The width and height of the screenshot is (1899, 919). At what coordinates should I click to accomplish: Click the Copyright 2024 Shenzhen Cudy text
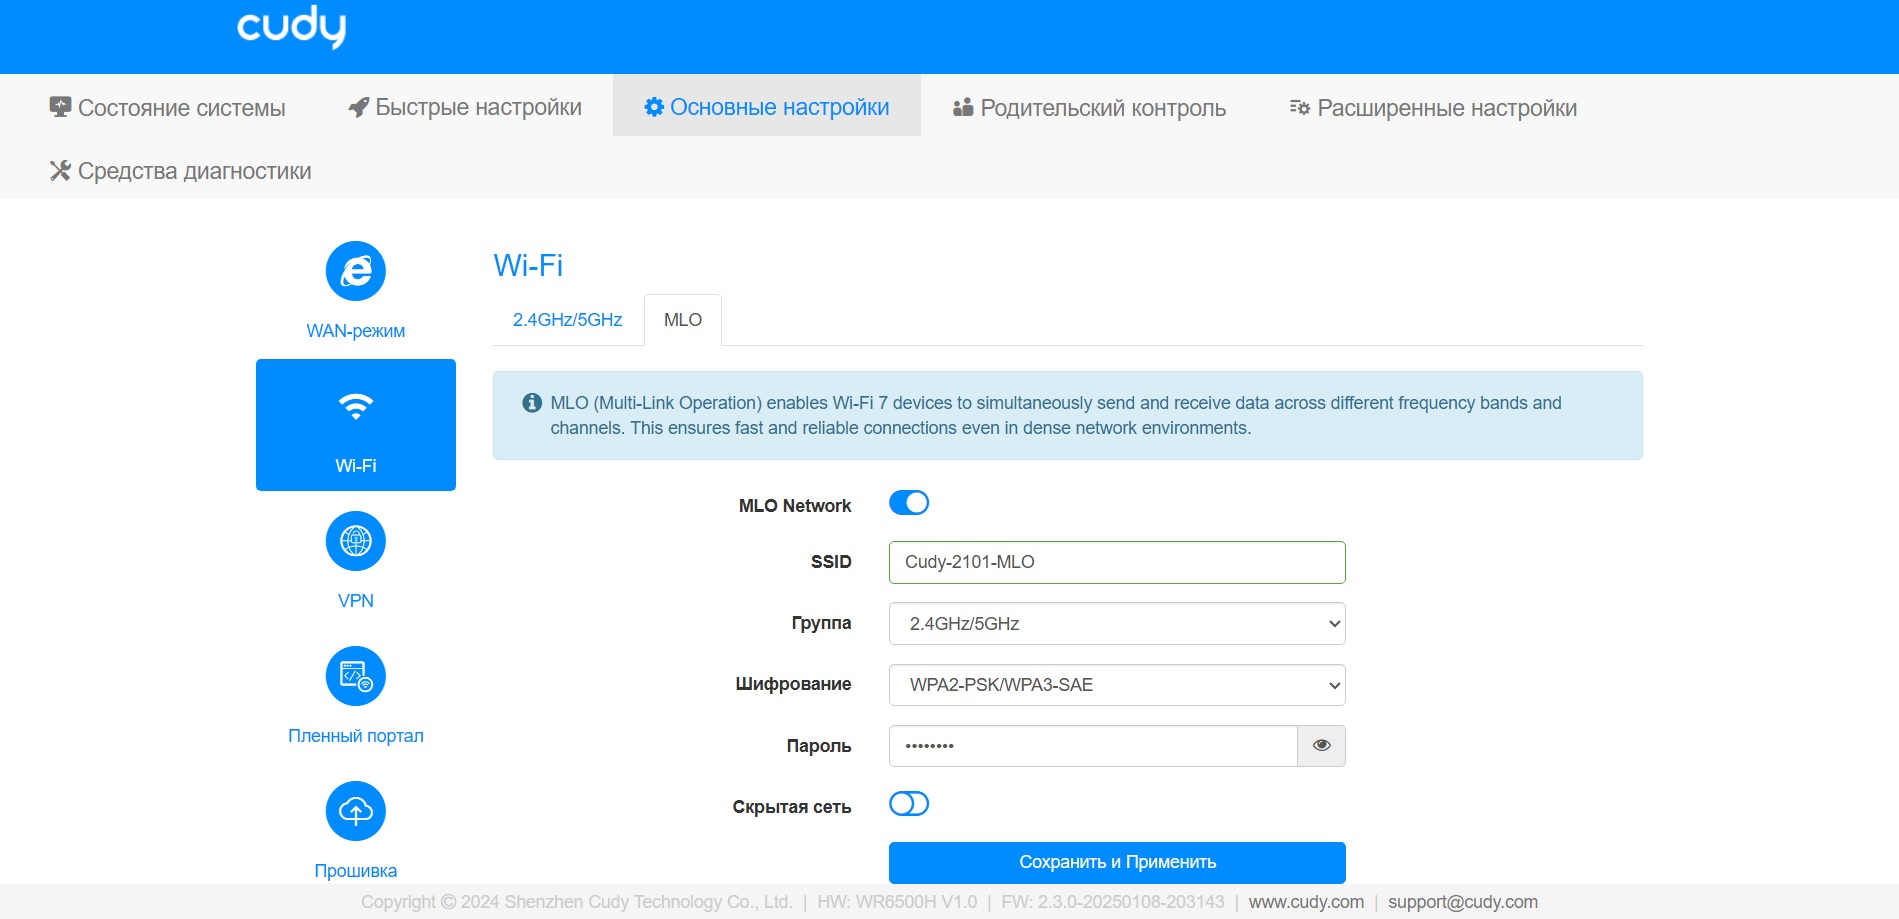point(577,902)
